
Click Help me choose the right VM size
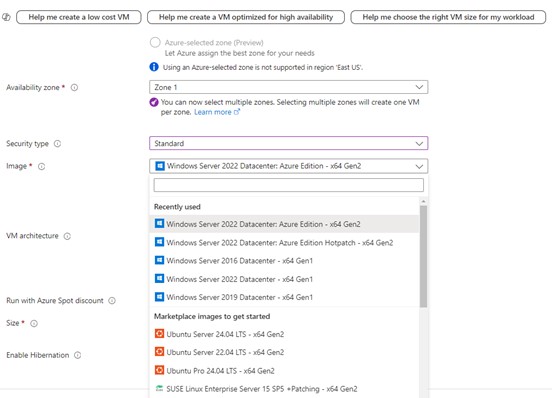coord(448,17)
